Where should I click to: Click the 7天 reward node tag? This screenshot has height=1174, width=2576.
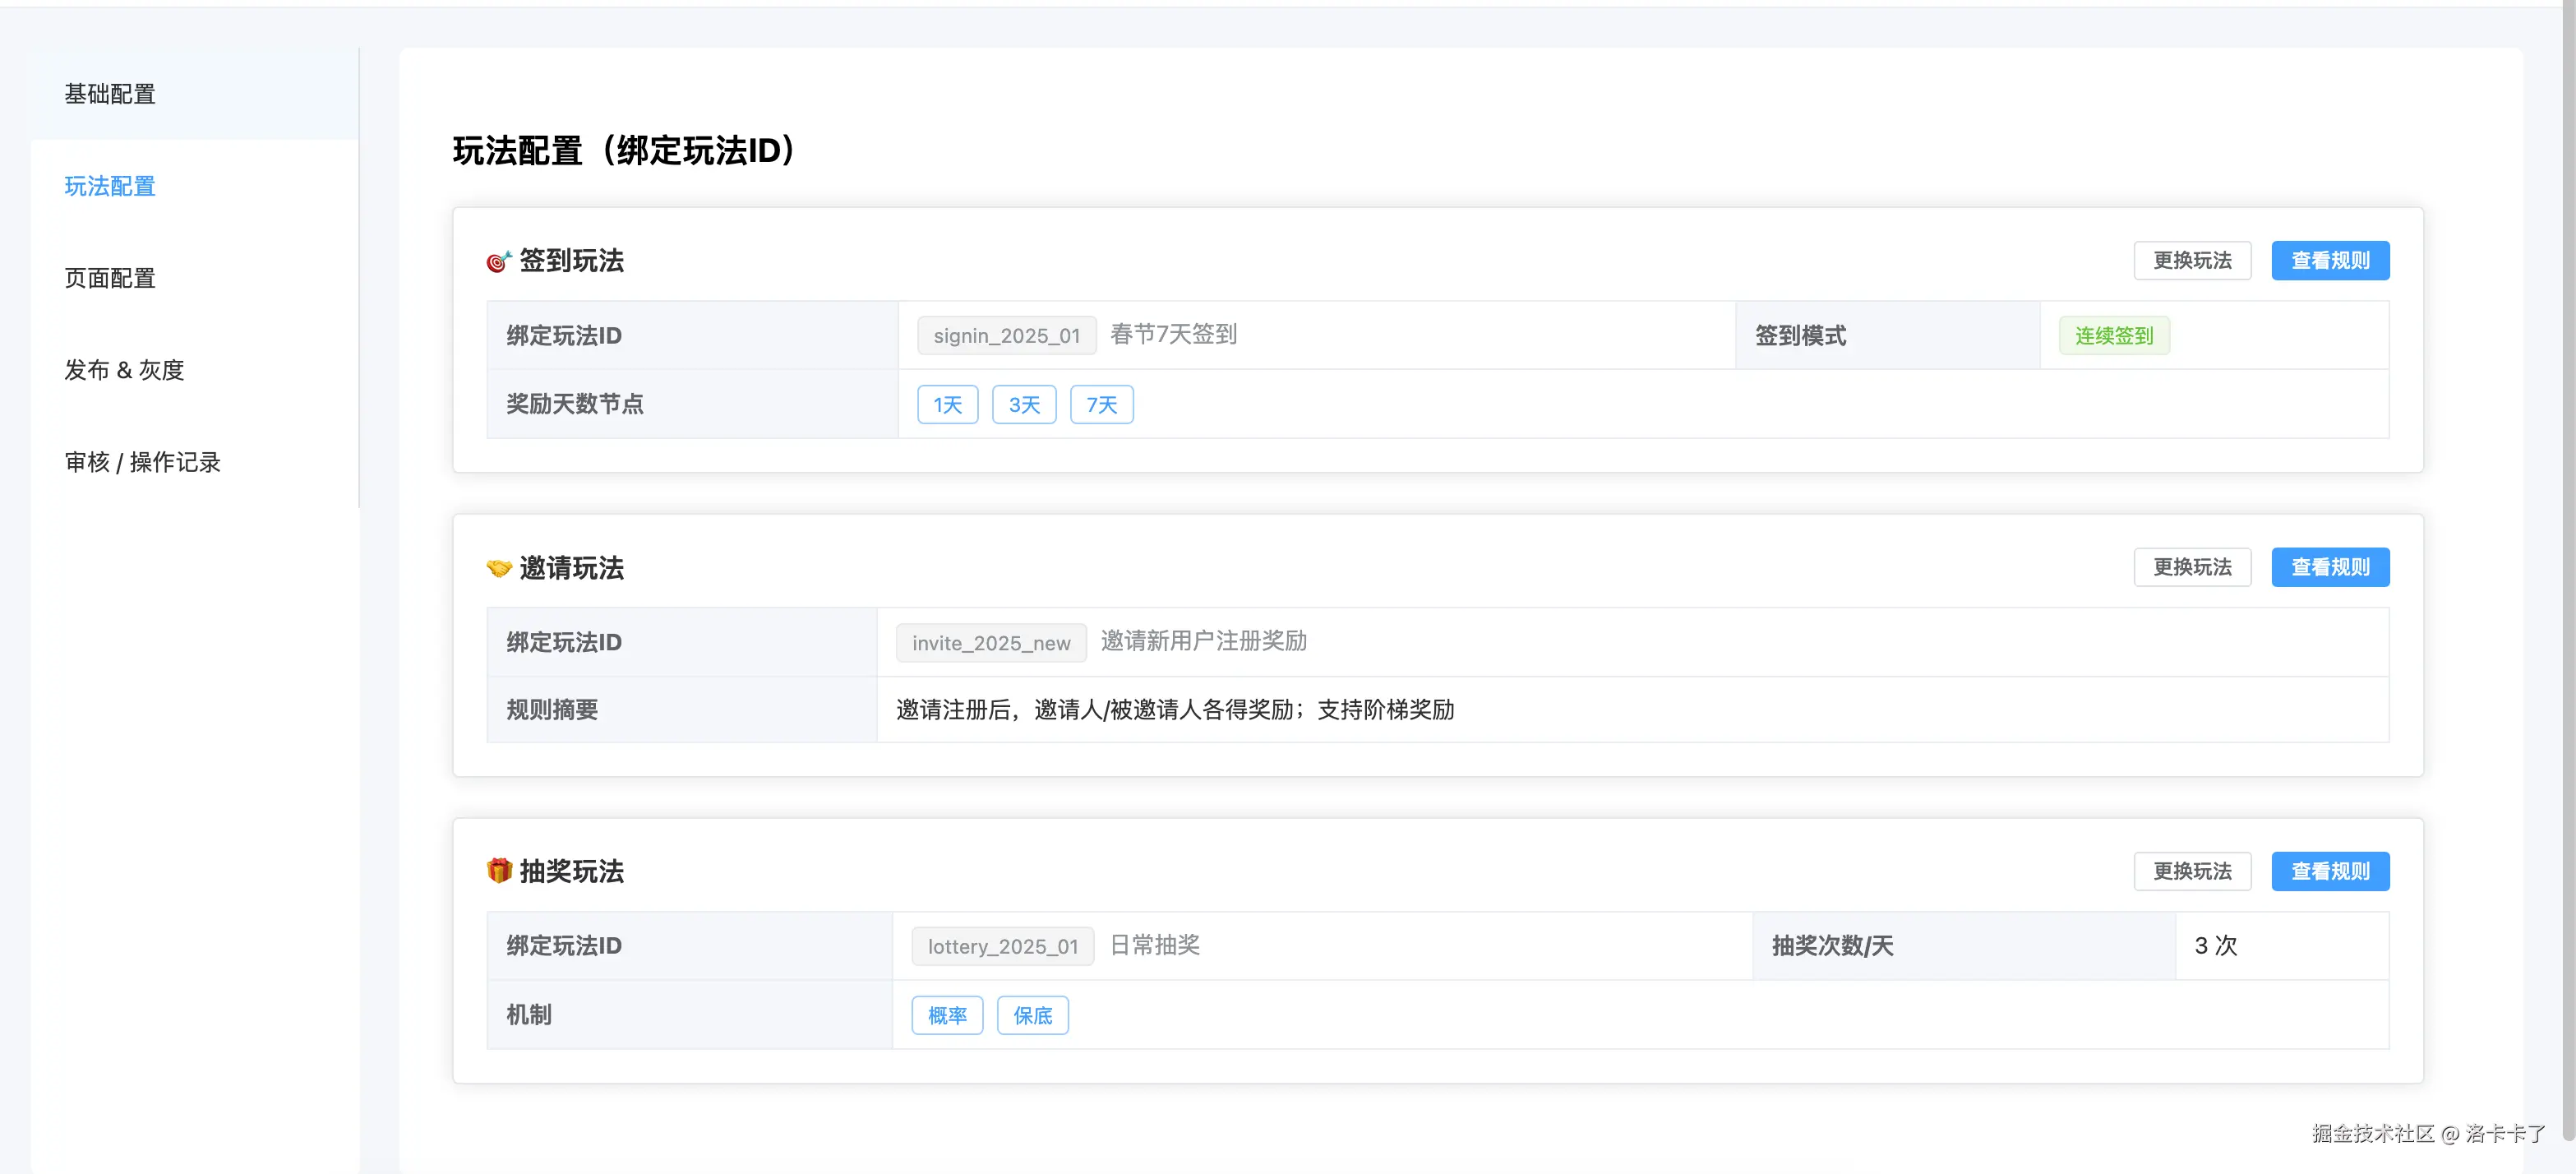click(1101, 405)
